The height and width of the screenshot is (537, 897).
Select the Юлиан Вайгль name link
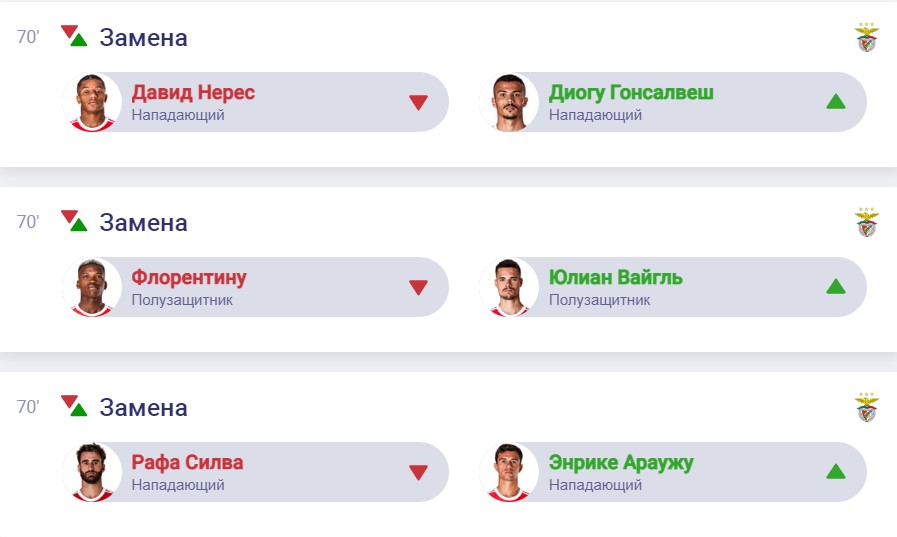click(615, 278)
